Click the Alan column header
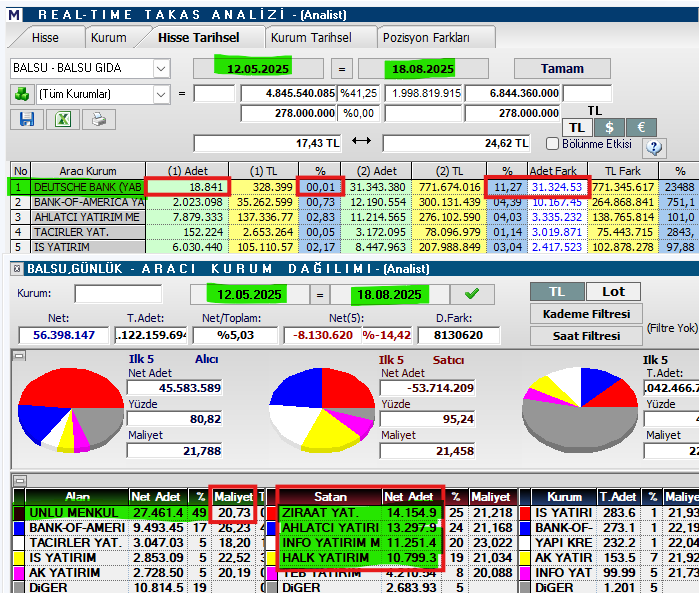Image resolution: width=699 pixels, height=593 pixels. click(77, 496)
